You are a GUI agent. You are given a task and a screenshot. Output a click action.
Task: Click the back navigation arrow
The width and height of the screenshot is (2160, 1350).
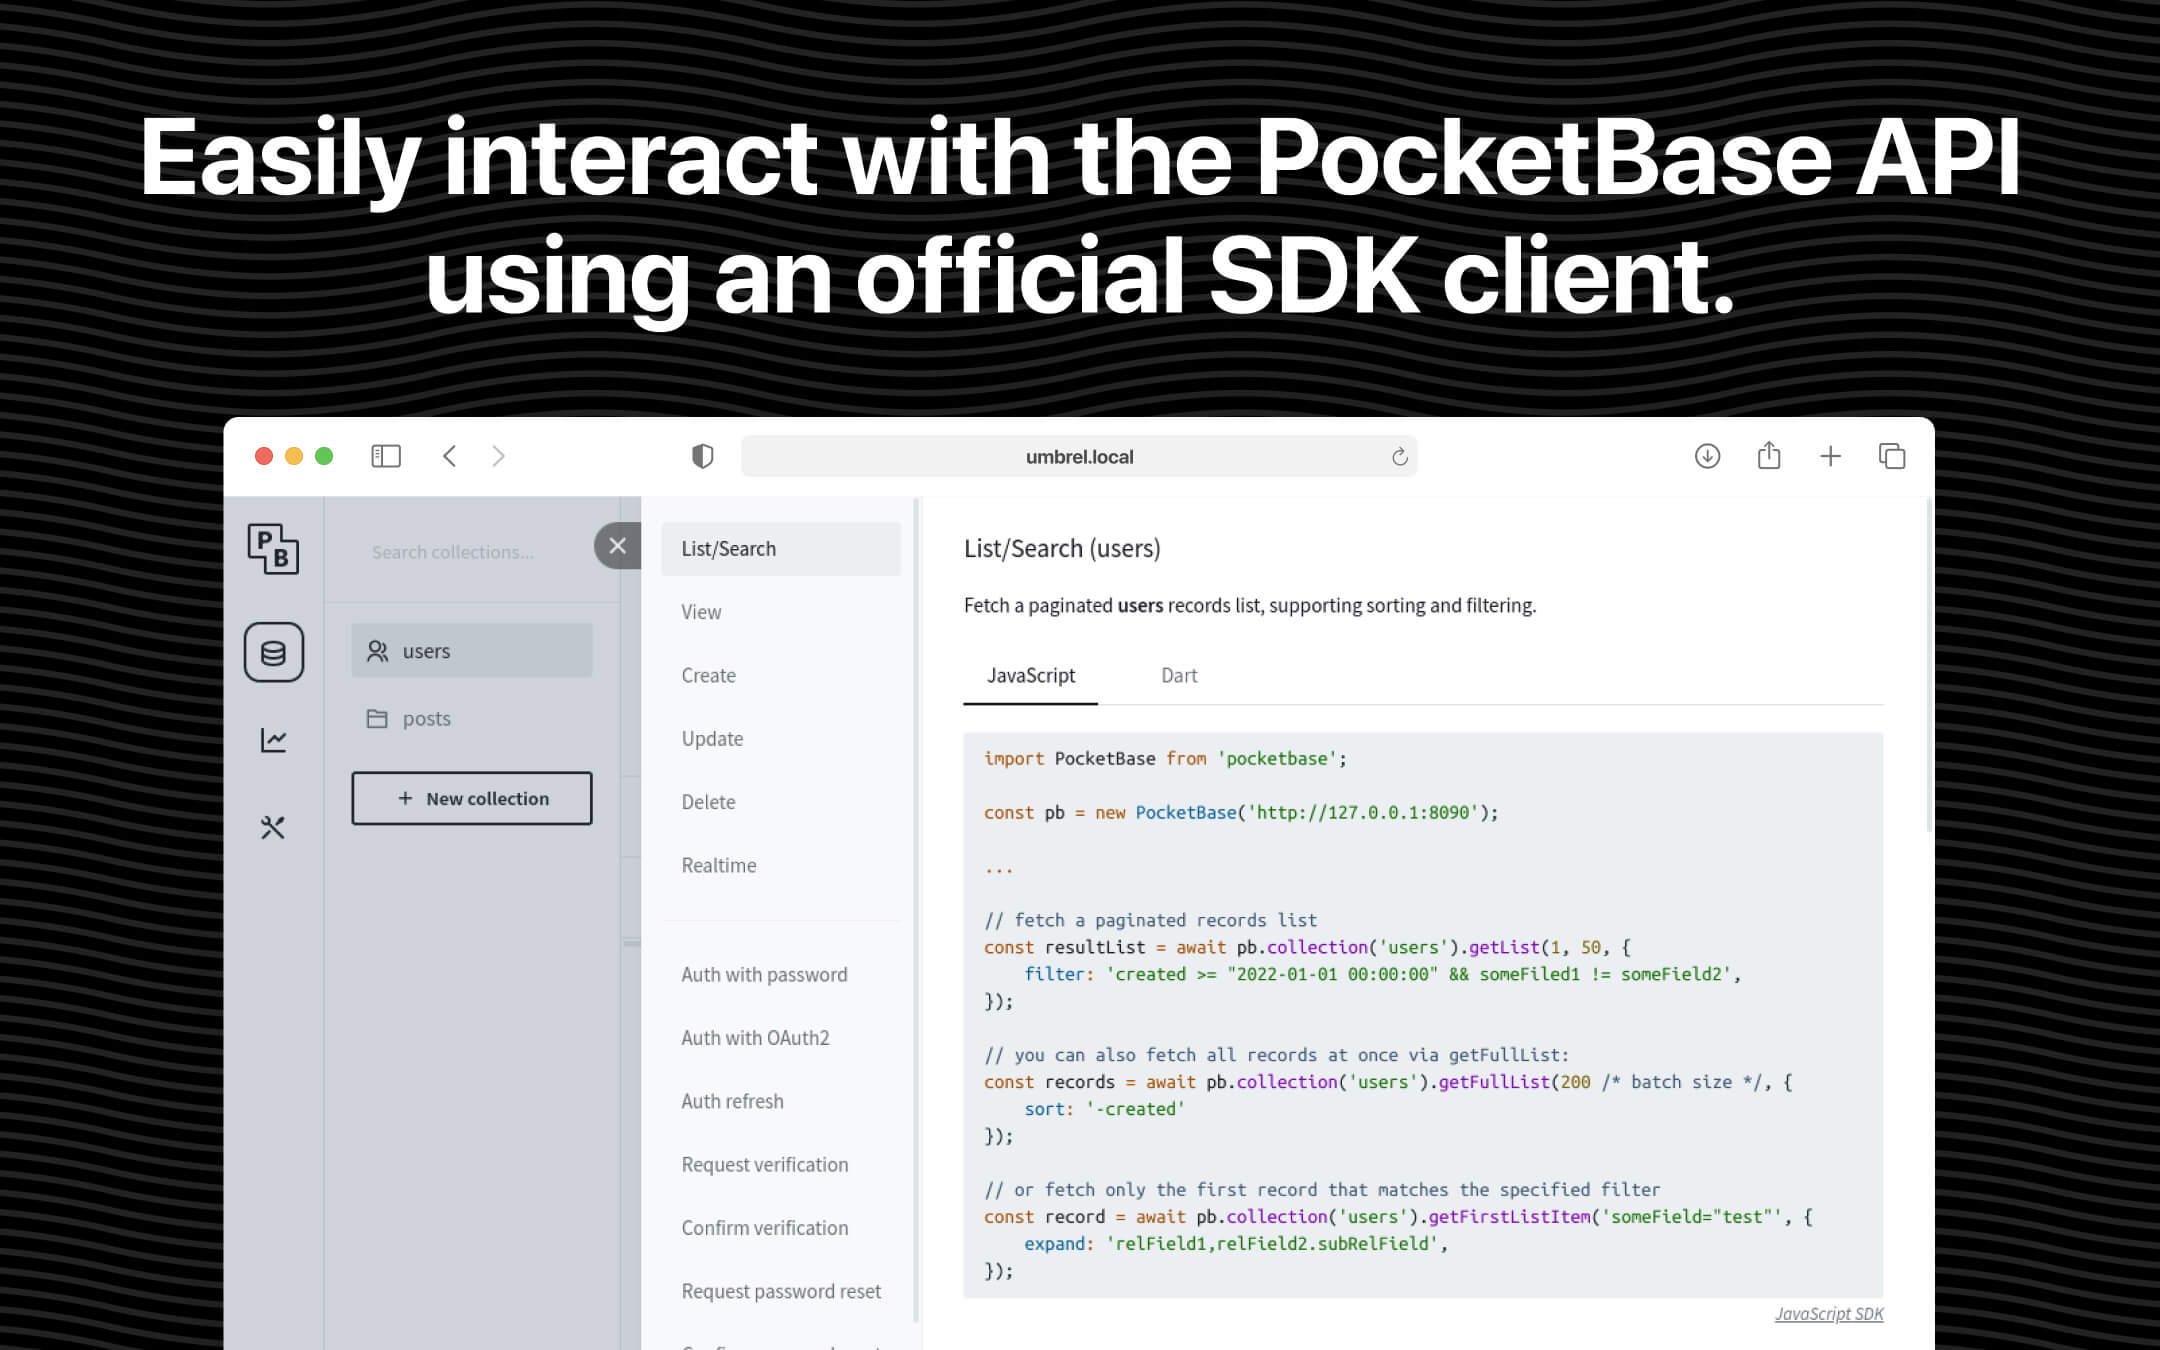(x=449, y=456)
